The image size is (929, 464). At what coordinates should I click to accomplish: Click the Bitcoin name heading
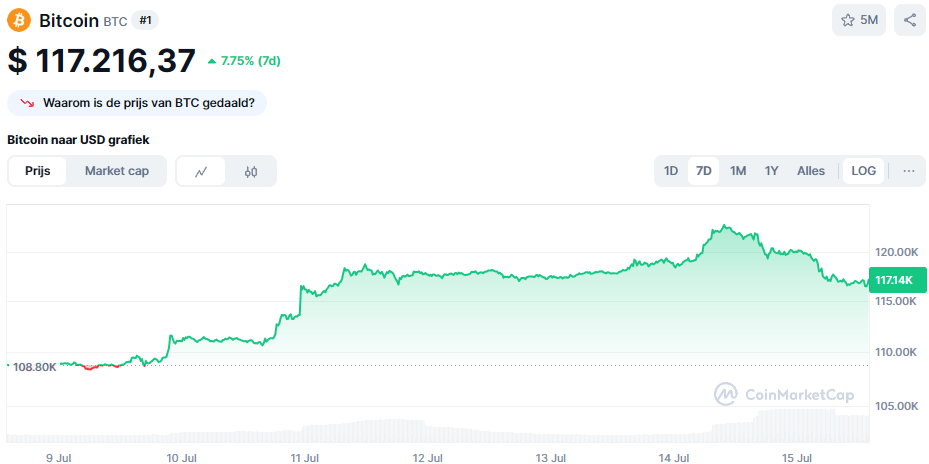[x=69, y=21]
